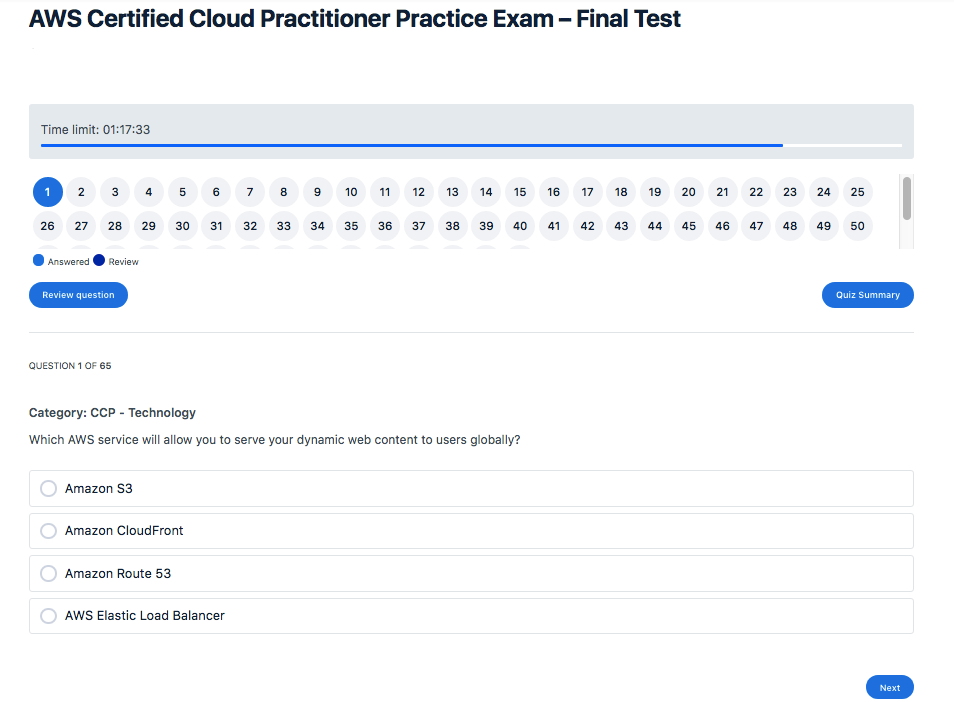Select the Amazon Route 53 radio option
Screen dimensions: 954x702
[x=48, y=574]
